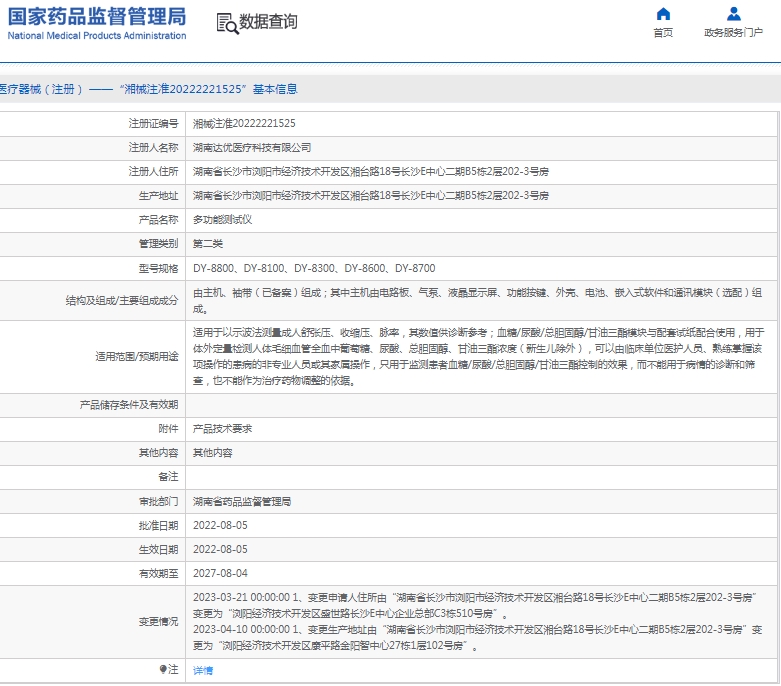Click model list DY-8800、DY-8100 value
This screenshot has height=686, width=781.
pyautogui.click(x=314, y=268)
